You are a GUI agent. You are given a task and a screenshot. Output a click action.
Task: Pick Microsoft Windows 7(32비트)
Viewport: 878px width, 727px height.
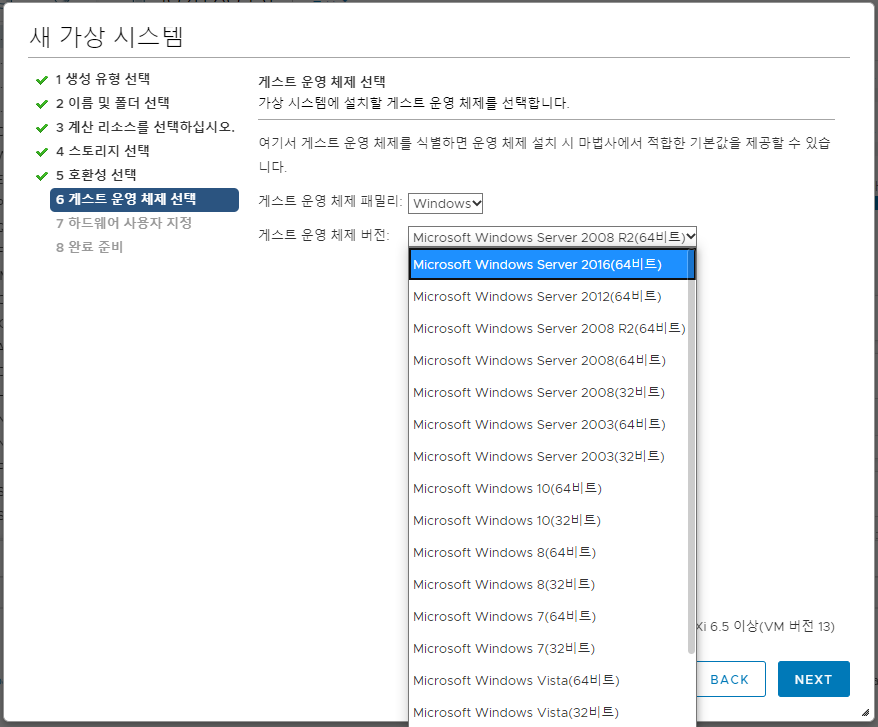click(x=549, y=647)
